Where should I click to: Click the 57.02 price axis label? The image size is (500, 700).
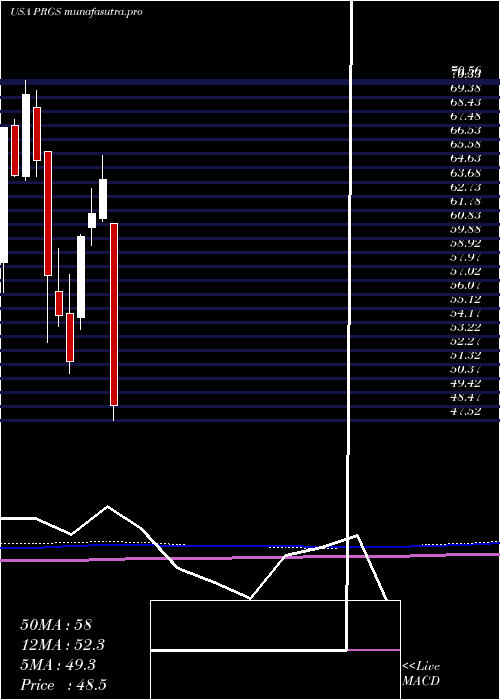tap(465, 271)
